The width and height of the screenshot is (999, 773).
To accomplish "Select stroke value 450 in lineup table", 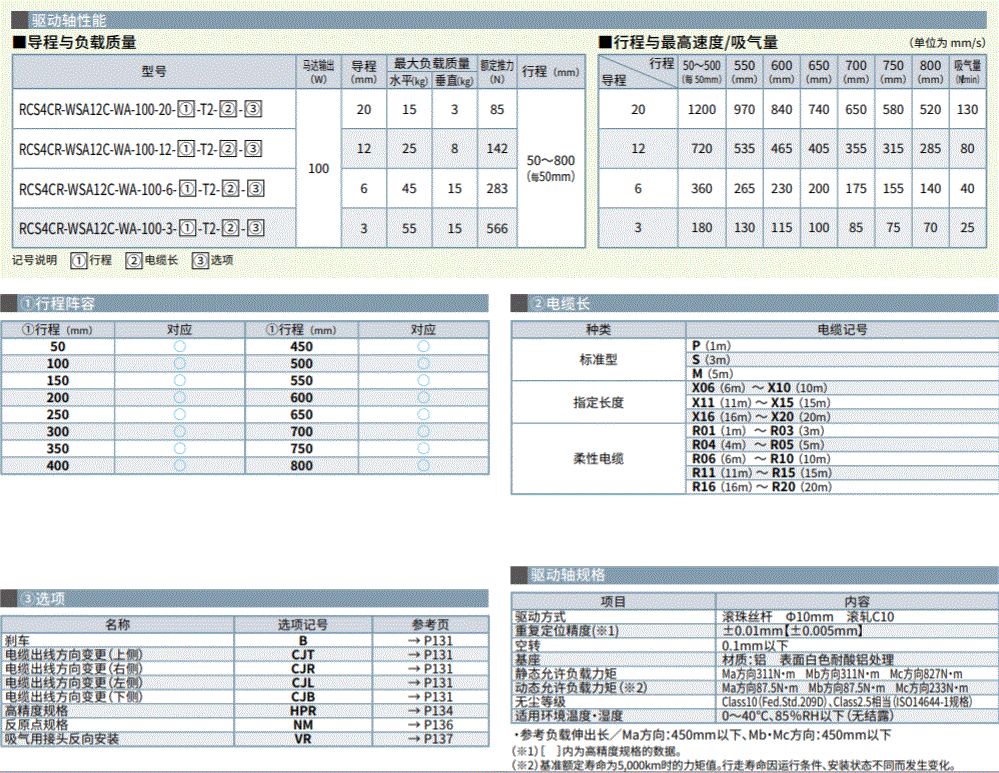I will [301, 347].
